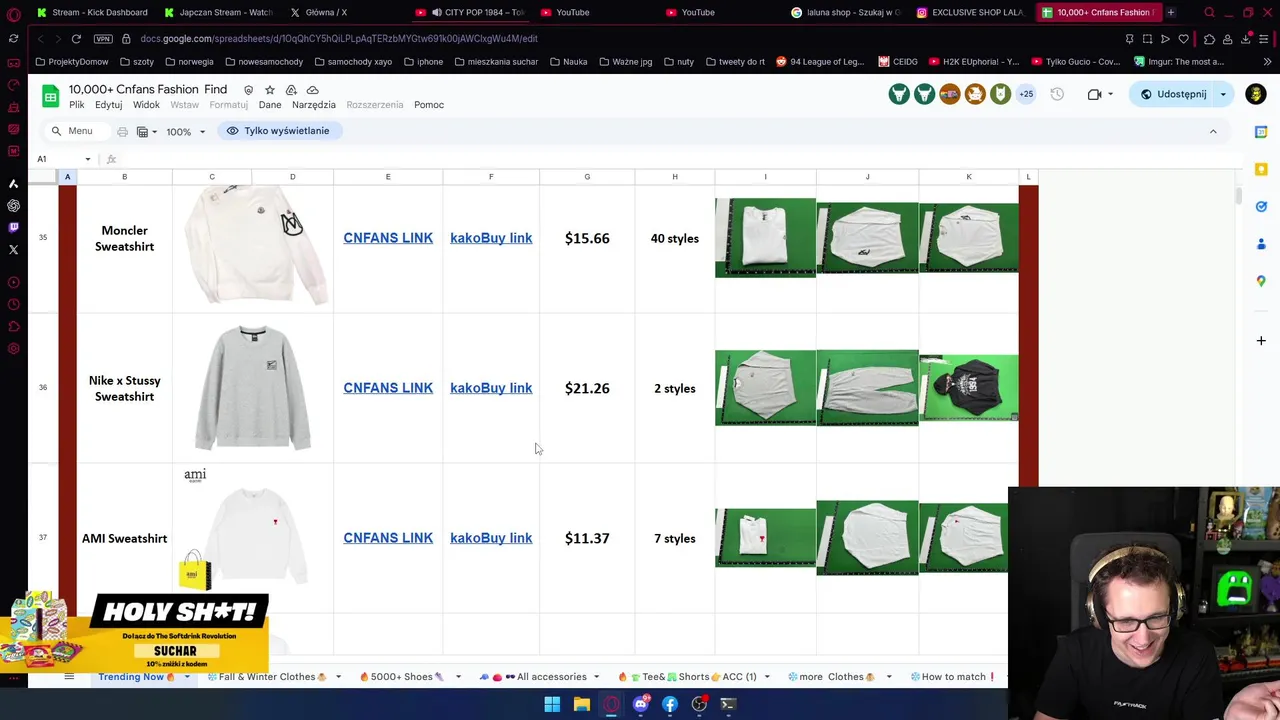Open Facebook app from the taskbar

tap(670, 704)
